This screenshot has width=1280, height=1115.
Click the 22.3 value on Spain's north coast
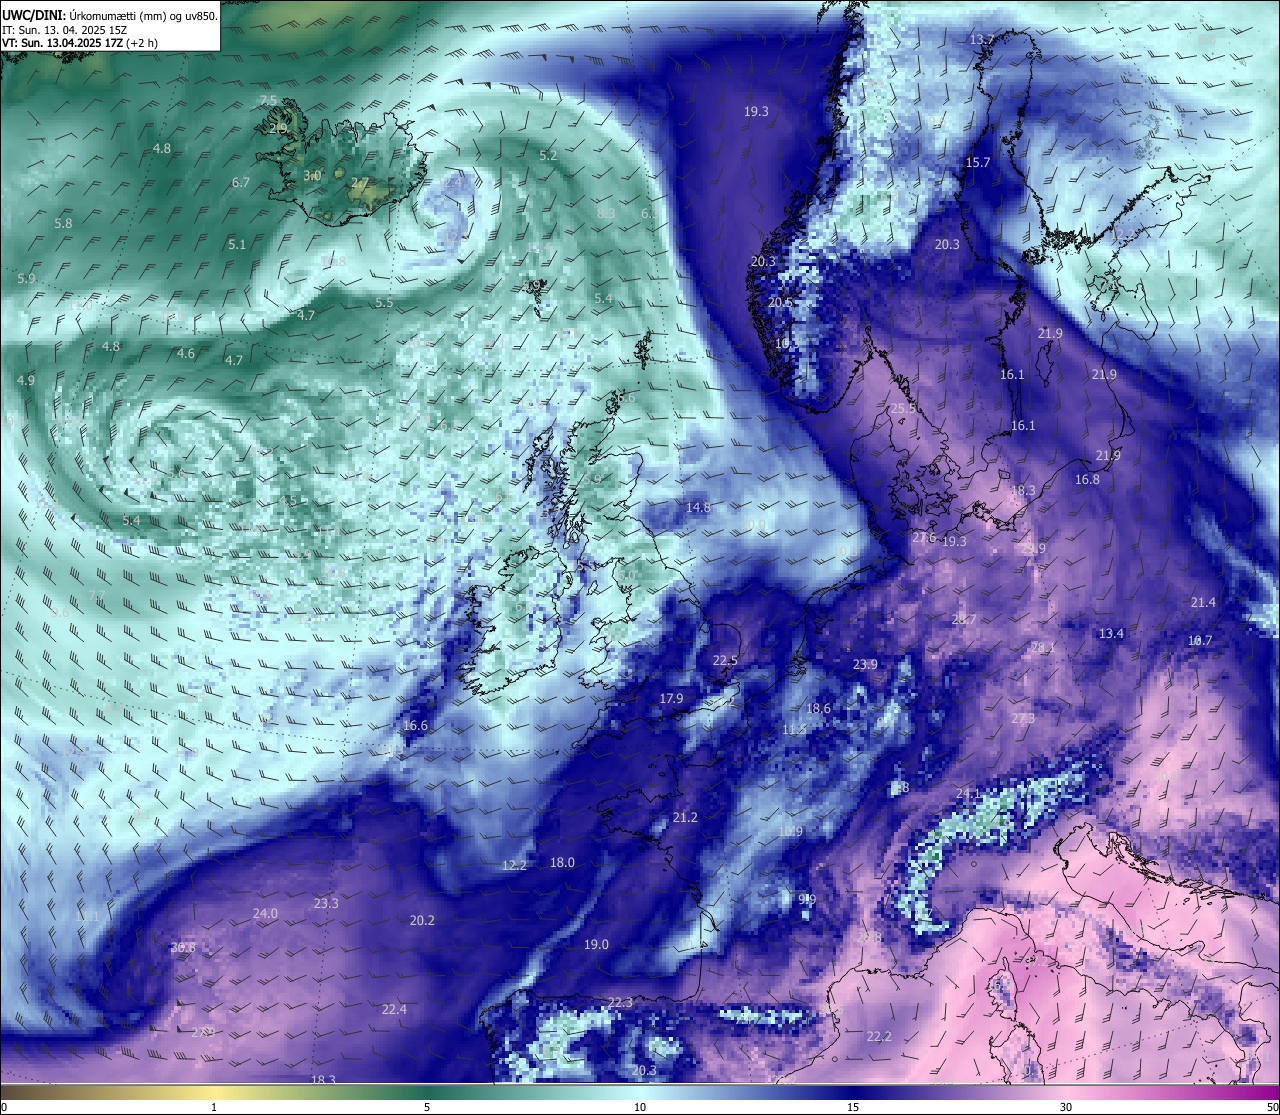[x=620, y=1003]
